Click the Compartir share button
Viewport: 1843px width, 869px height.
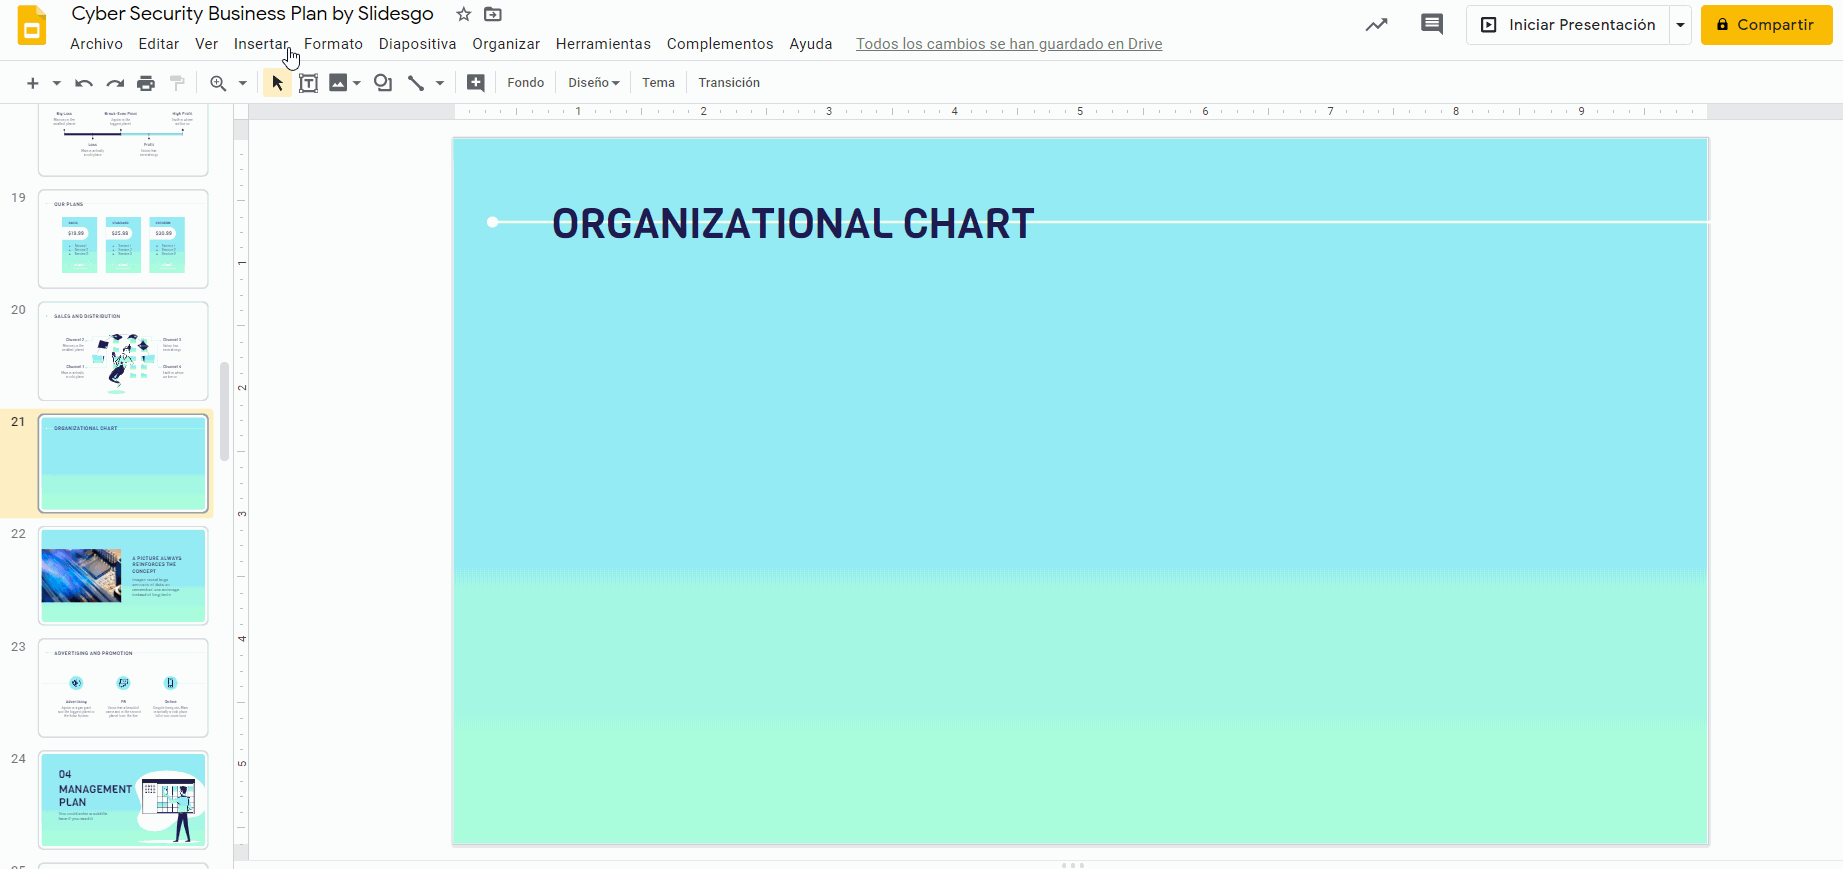pyautogui.click(x=1766, y=25)
